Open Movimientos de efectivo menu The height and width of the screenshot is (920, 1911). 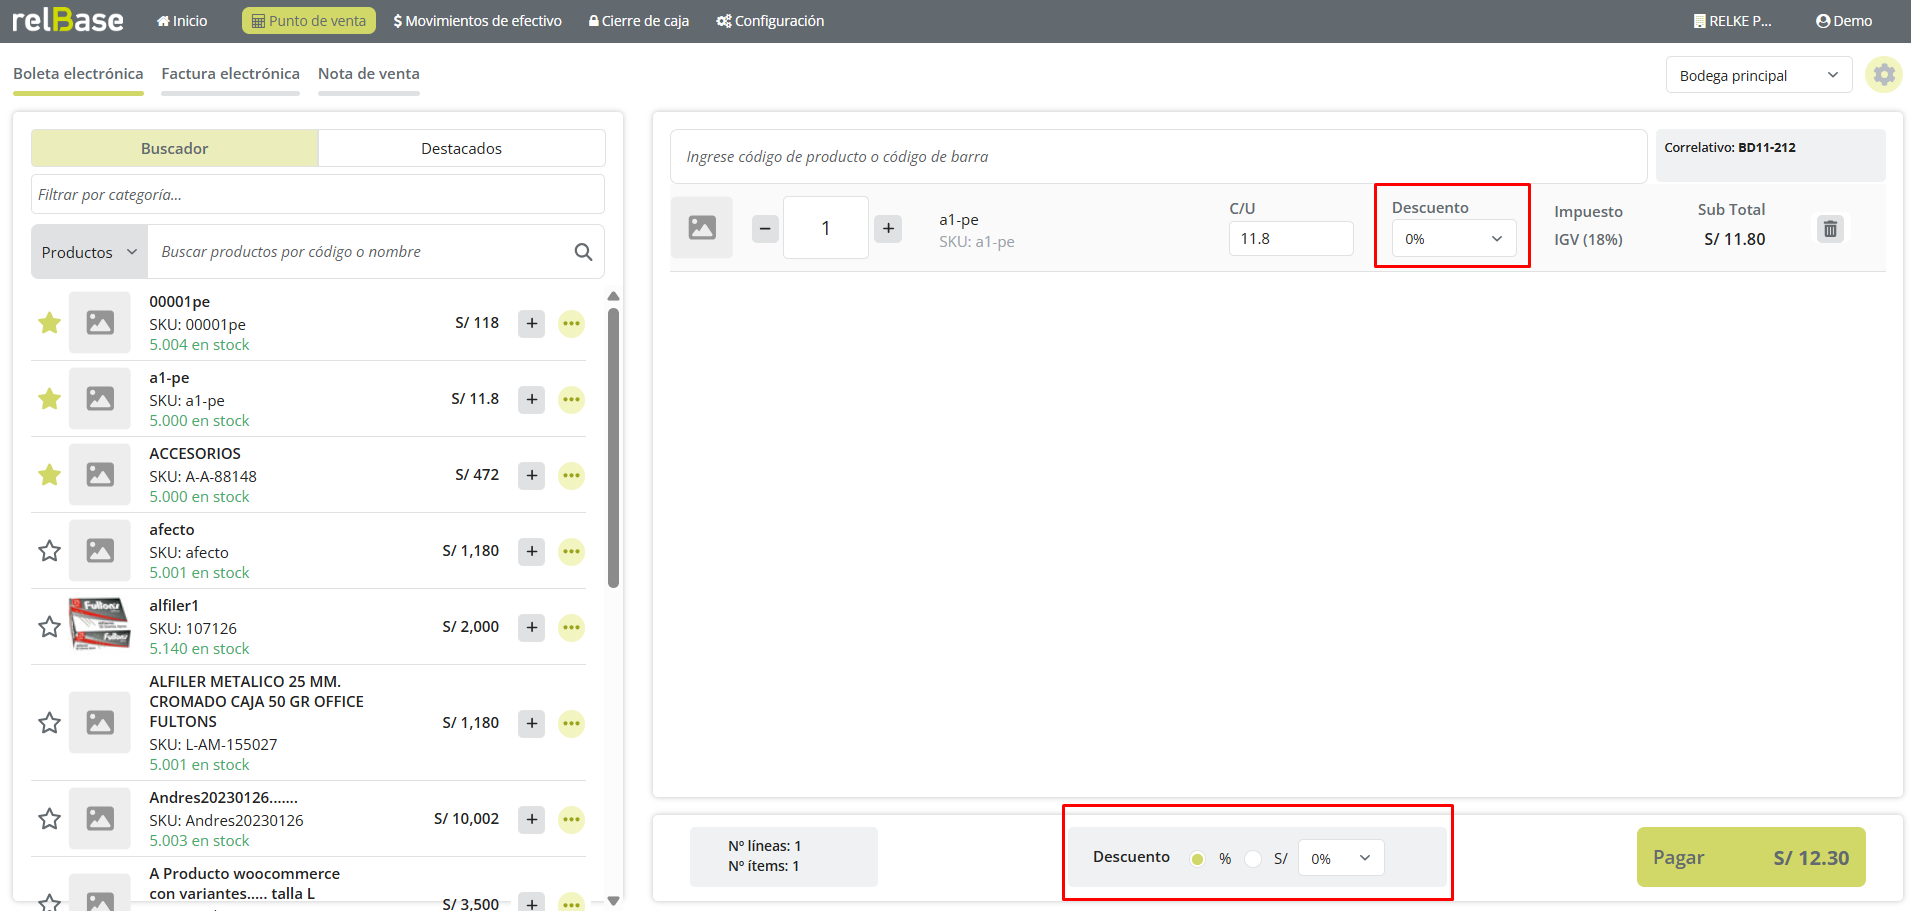click(x=478, y=21)
